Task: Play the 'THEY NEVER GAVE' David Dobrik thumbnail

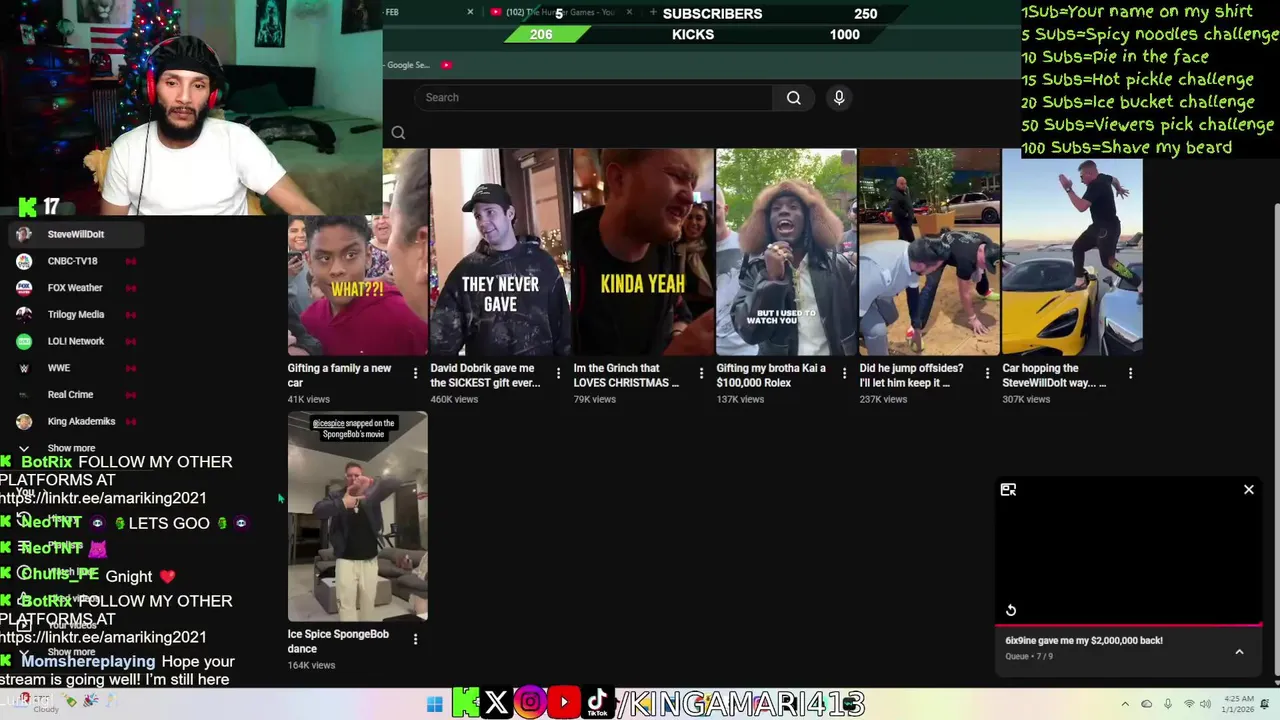Action: click(500, 252)
